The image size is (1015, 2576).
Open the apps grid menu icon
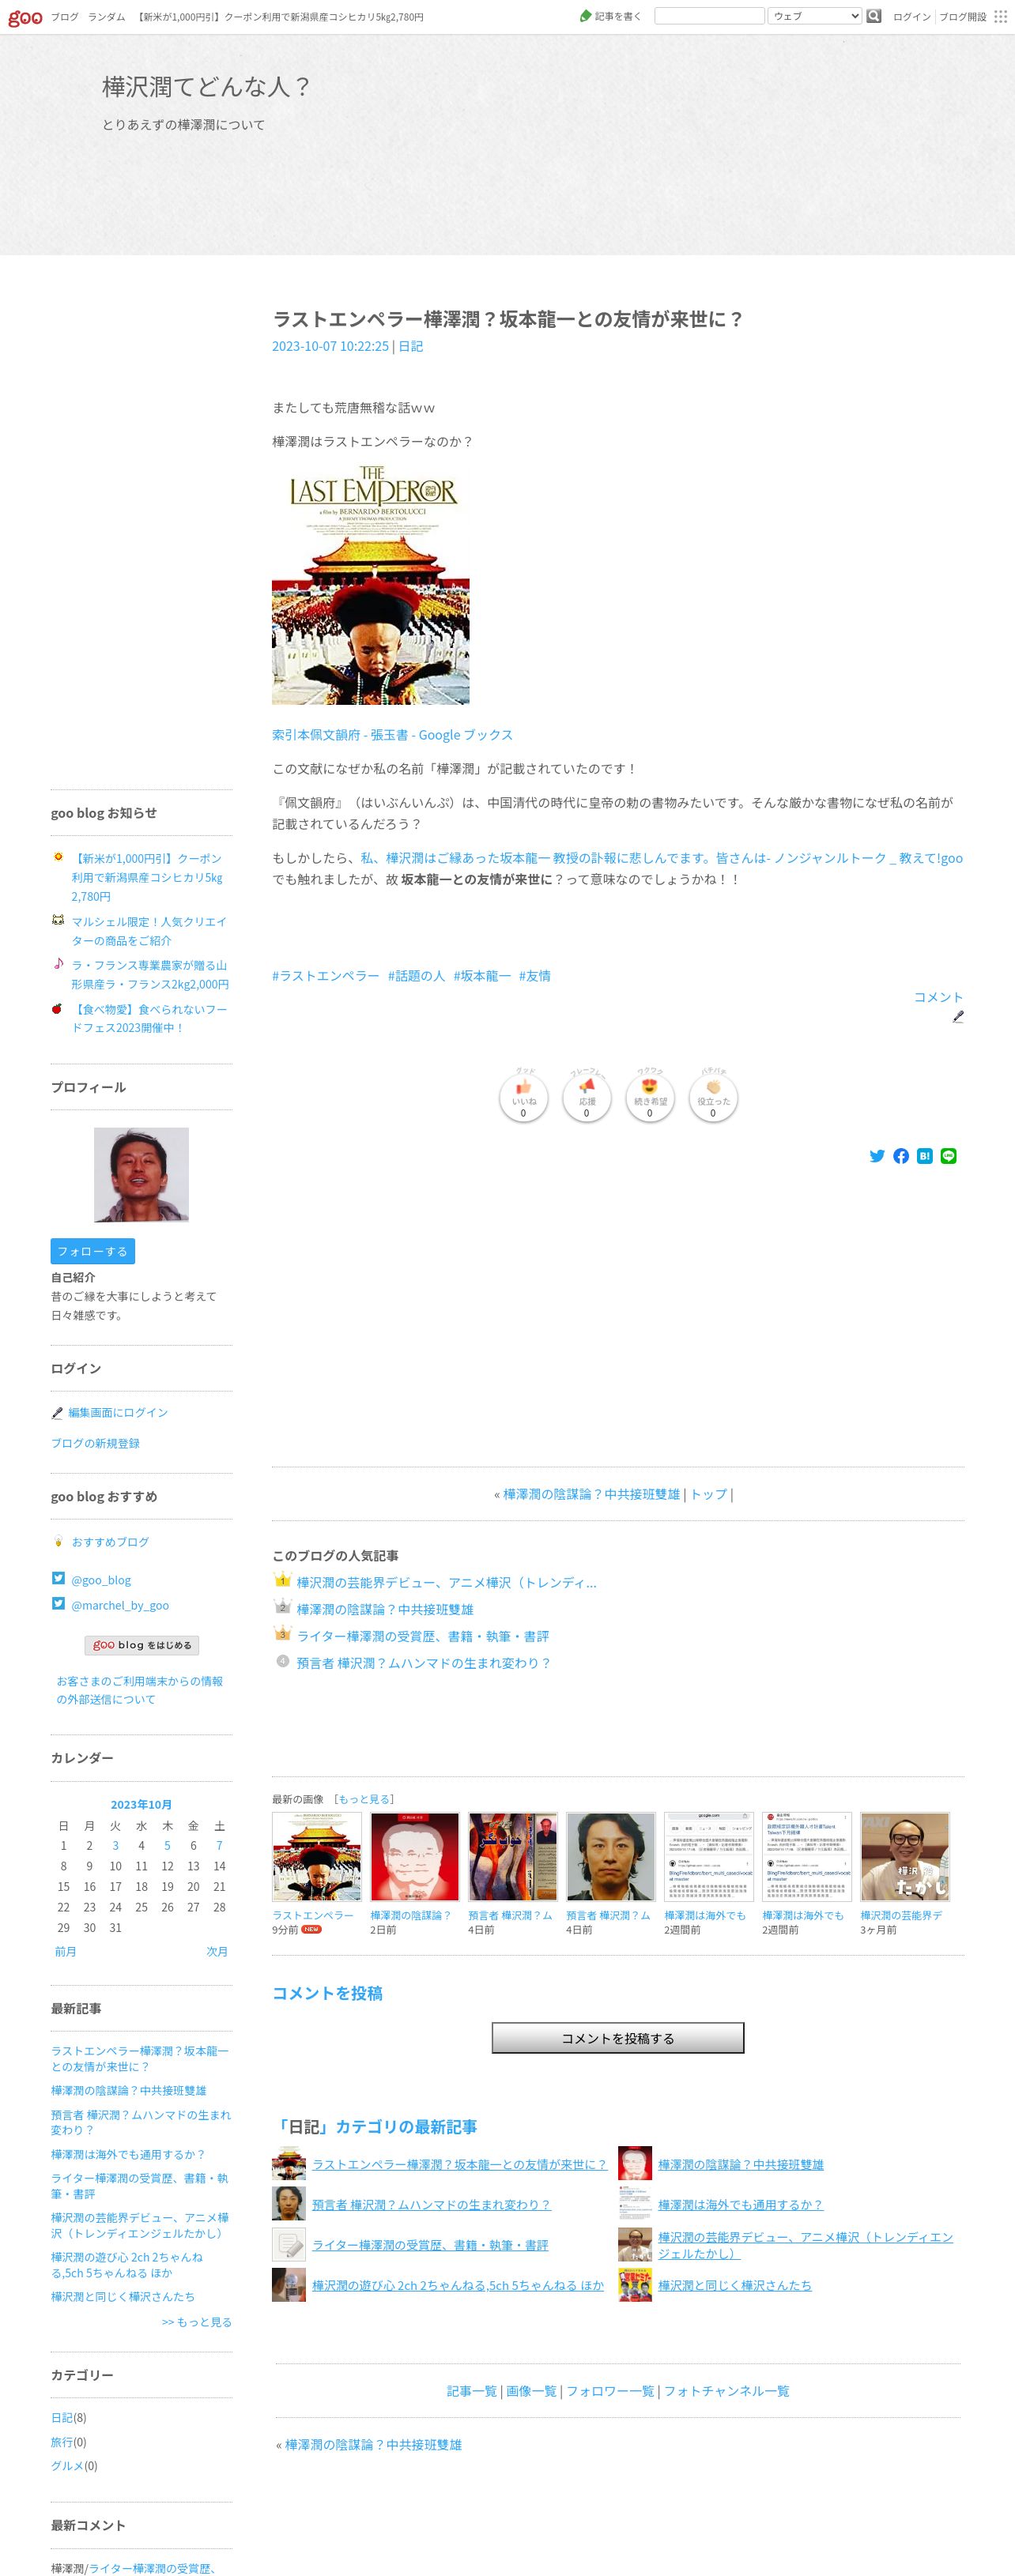point(1000,17)
